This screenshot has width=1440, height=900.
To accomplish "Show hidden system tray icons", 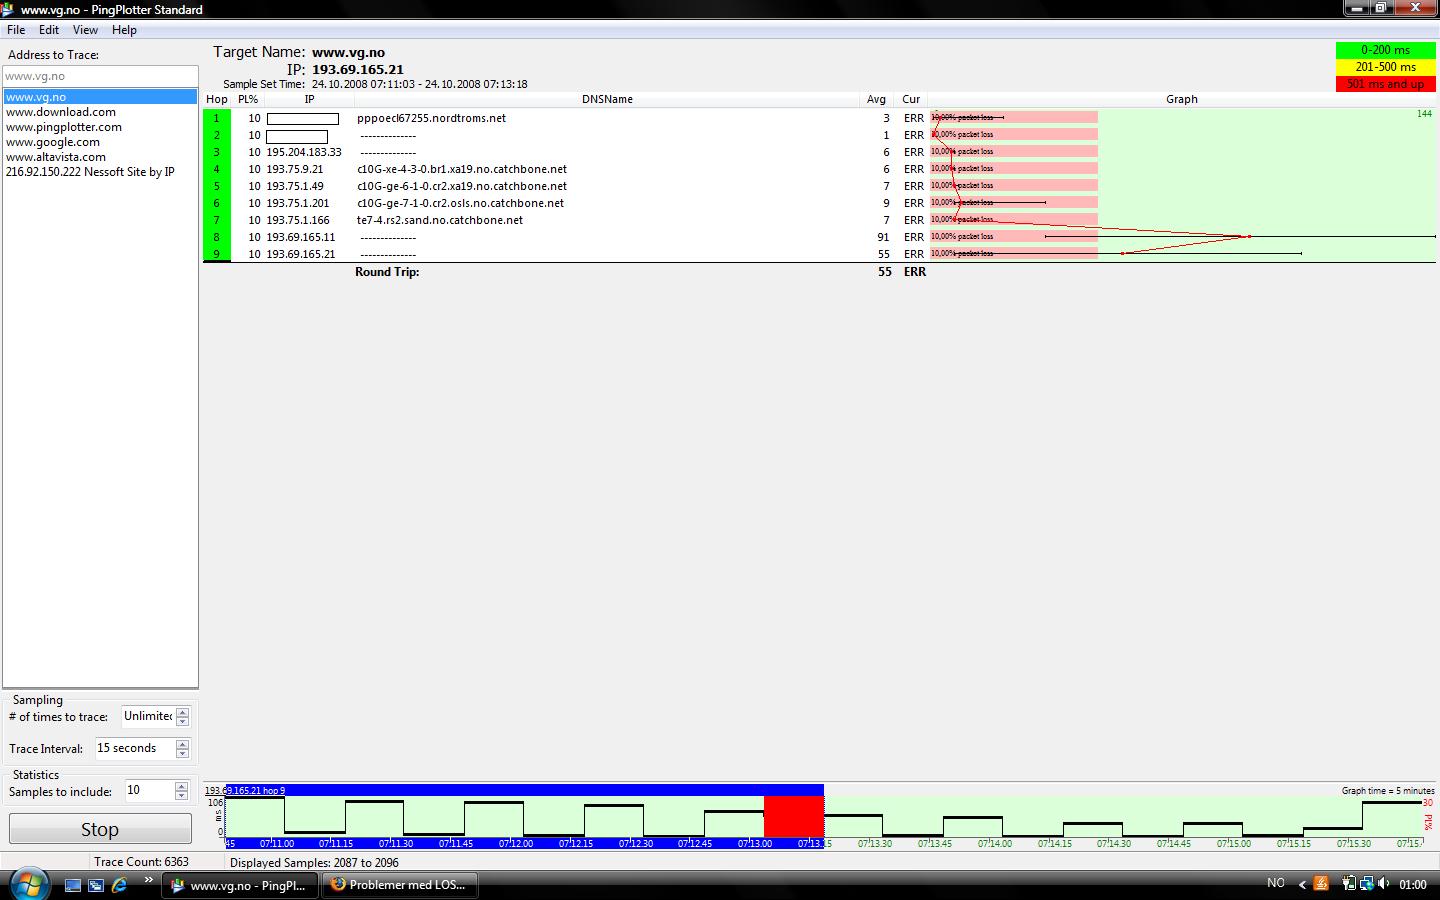I will click(x=1302, y=884).
